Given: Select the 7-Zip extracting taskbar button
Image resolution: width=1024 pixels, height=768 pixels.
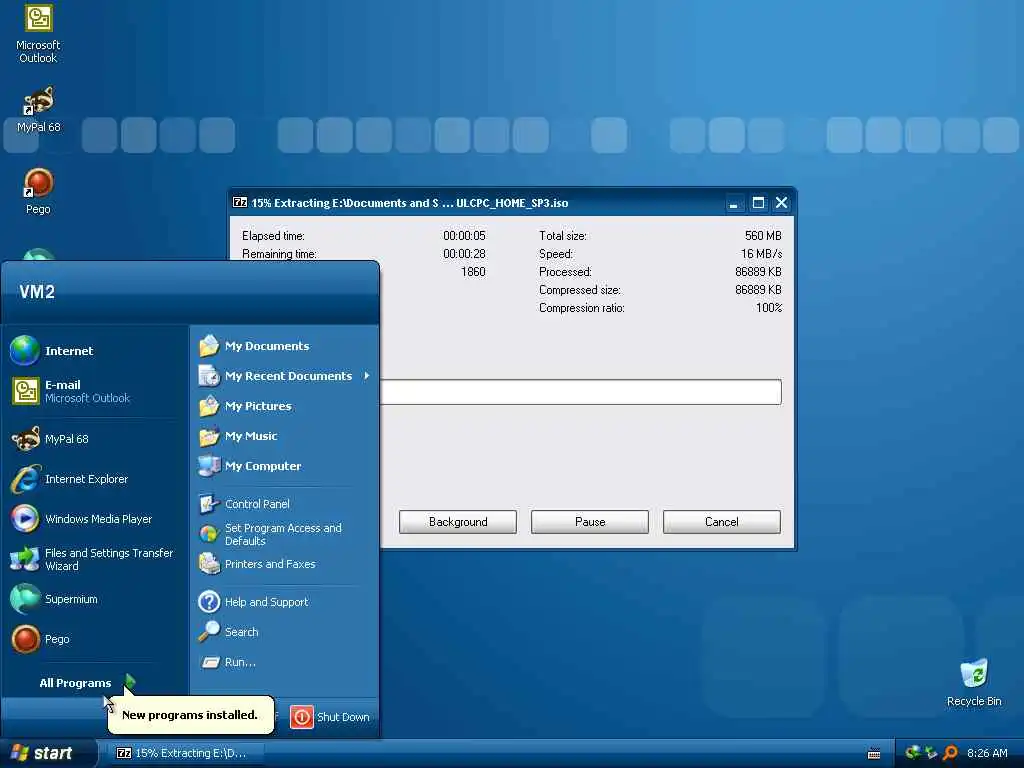Looking at the screenshot, I should click(186, 753).
